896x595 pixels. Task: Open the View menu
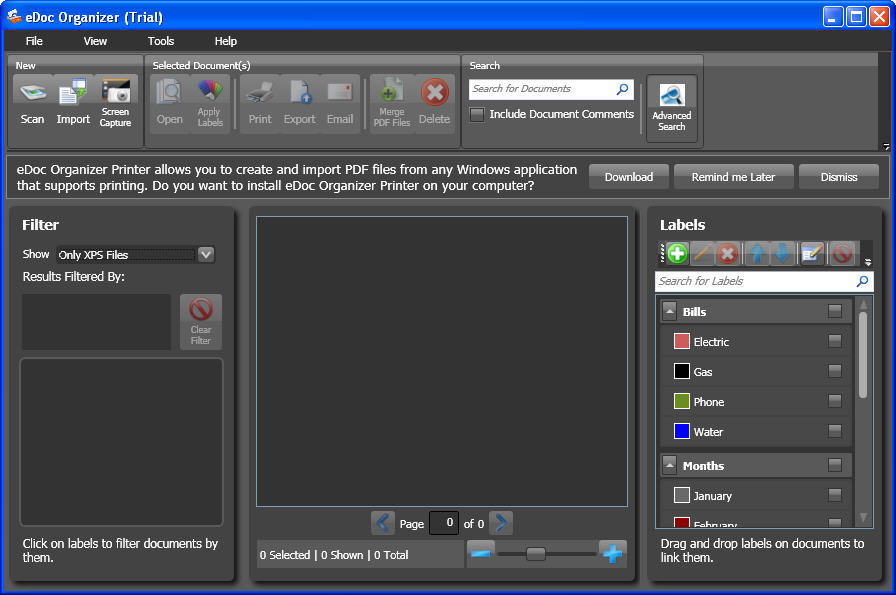[x=95, y=41]
